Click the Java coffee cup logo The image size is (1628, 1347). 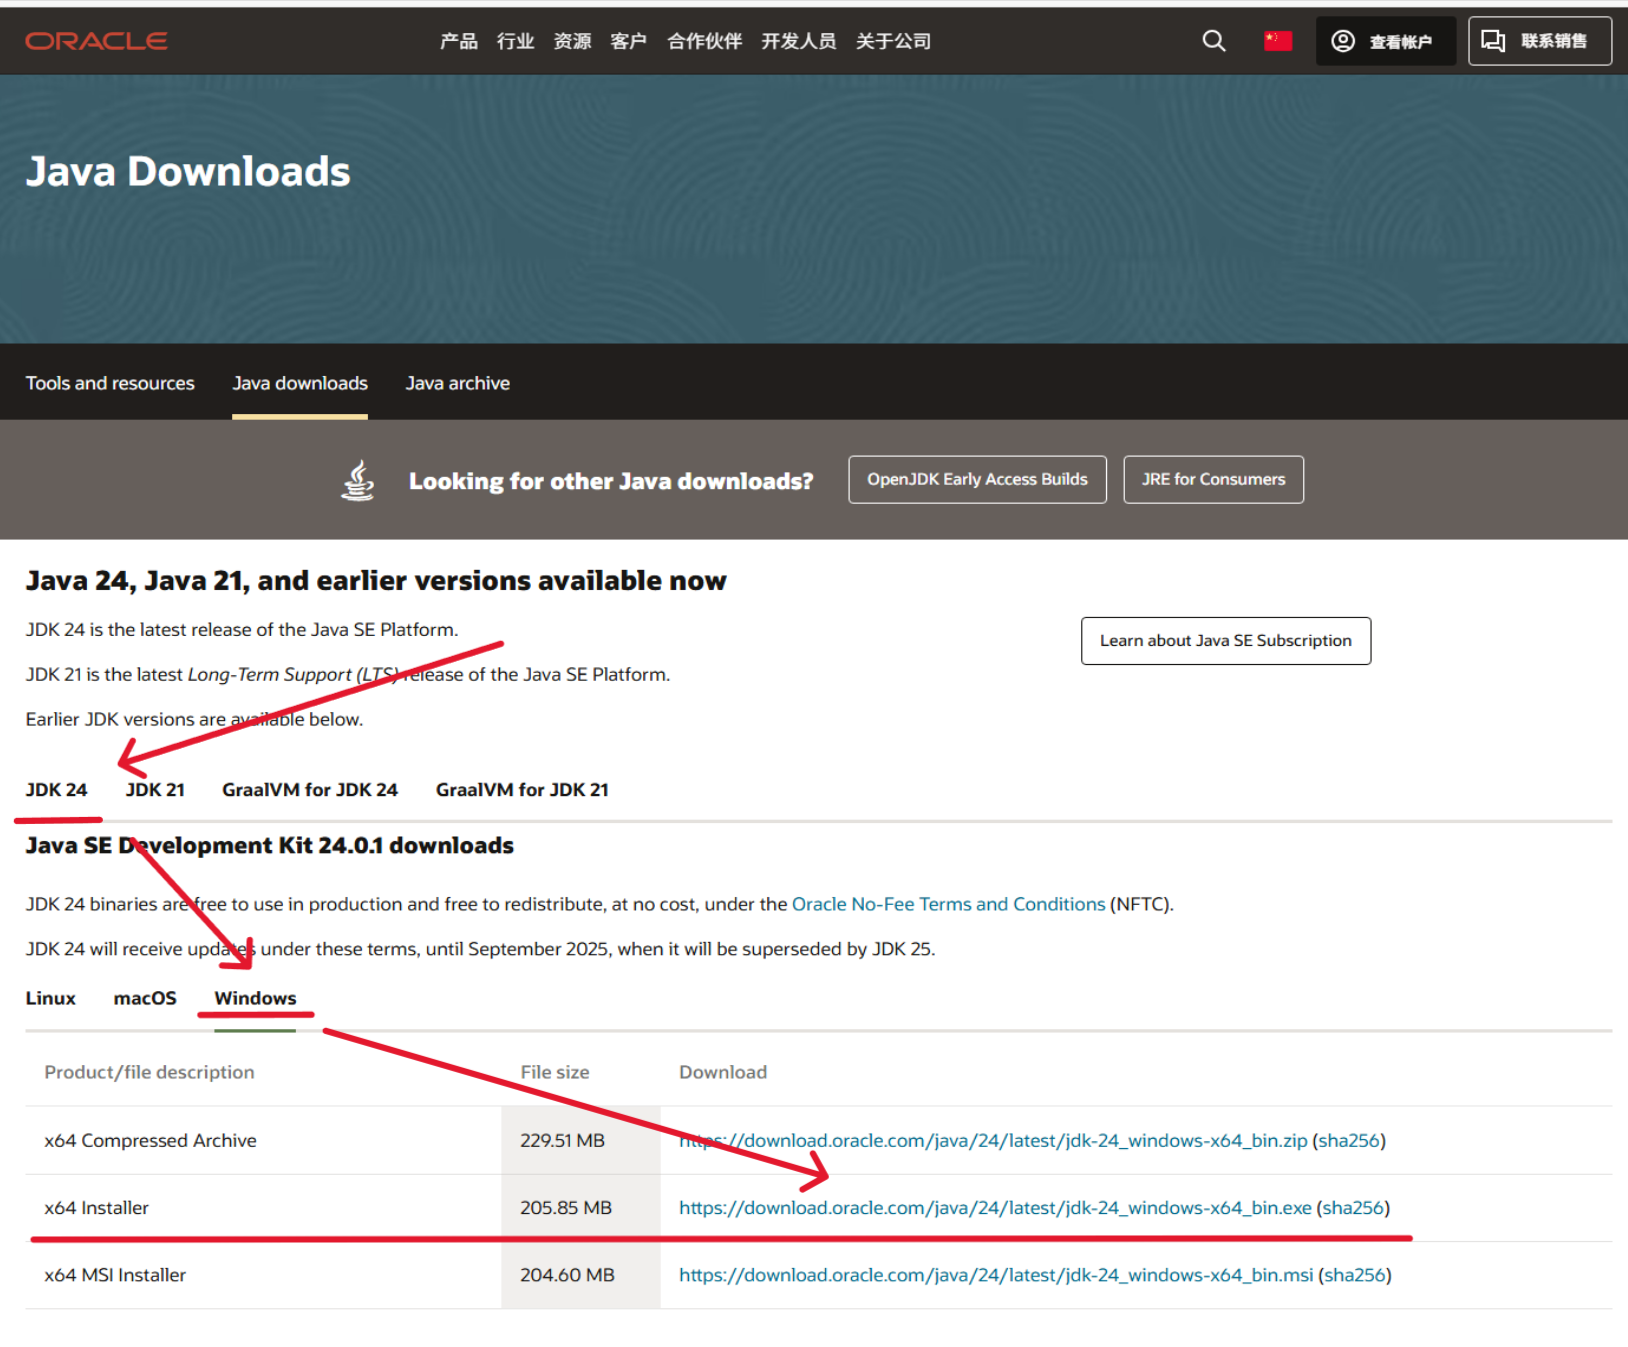point(357,479)
